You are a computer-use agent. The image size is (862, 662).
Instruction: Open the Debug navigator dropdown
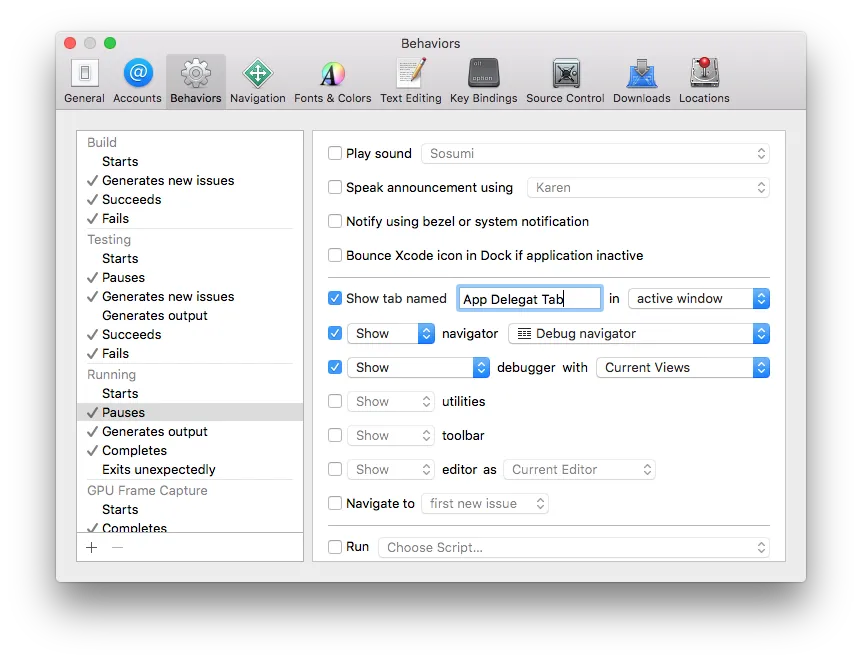[639, 333]
